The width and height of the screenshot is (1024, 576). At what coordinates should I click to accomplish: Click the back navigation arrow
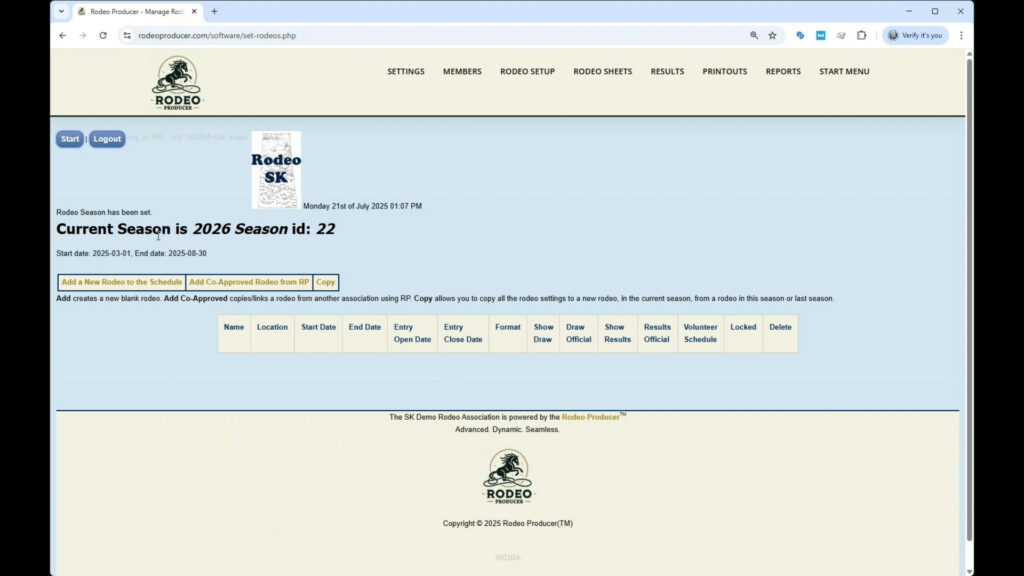click(x=62, y=35)
